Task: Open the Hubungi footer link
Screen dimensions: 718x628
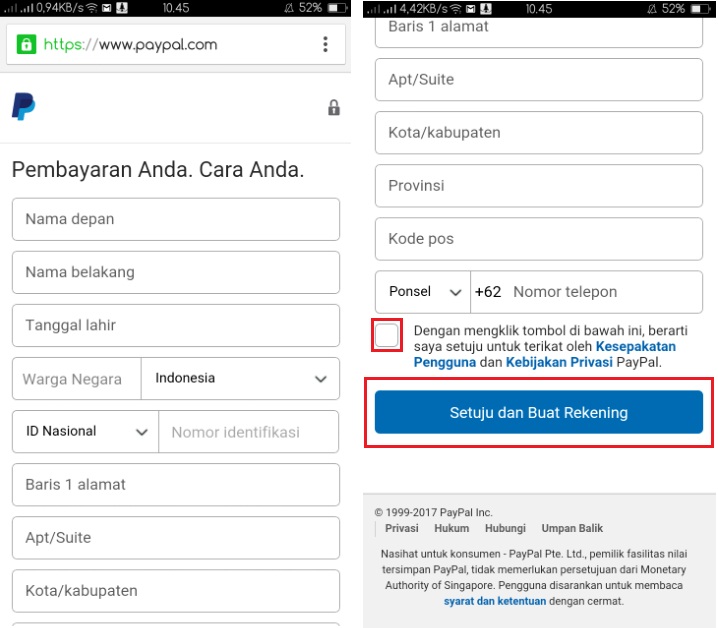Action: tap(505, 529)
